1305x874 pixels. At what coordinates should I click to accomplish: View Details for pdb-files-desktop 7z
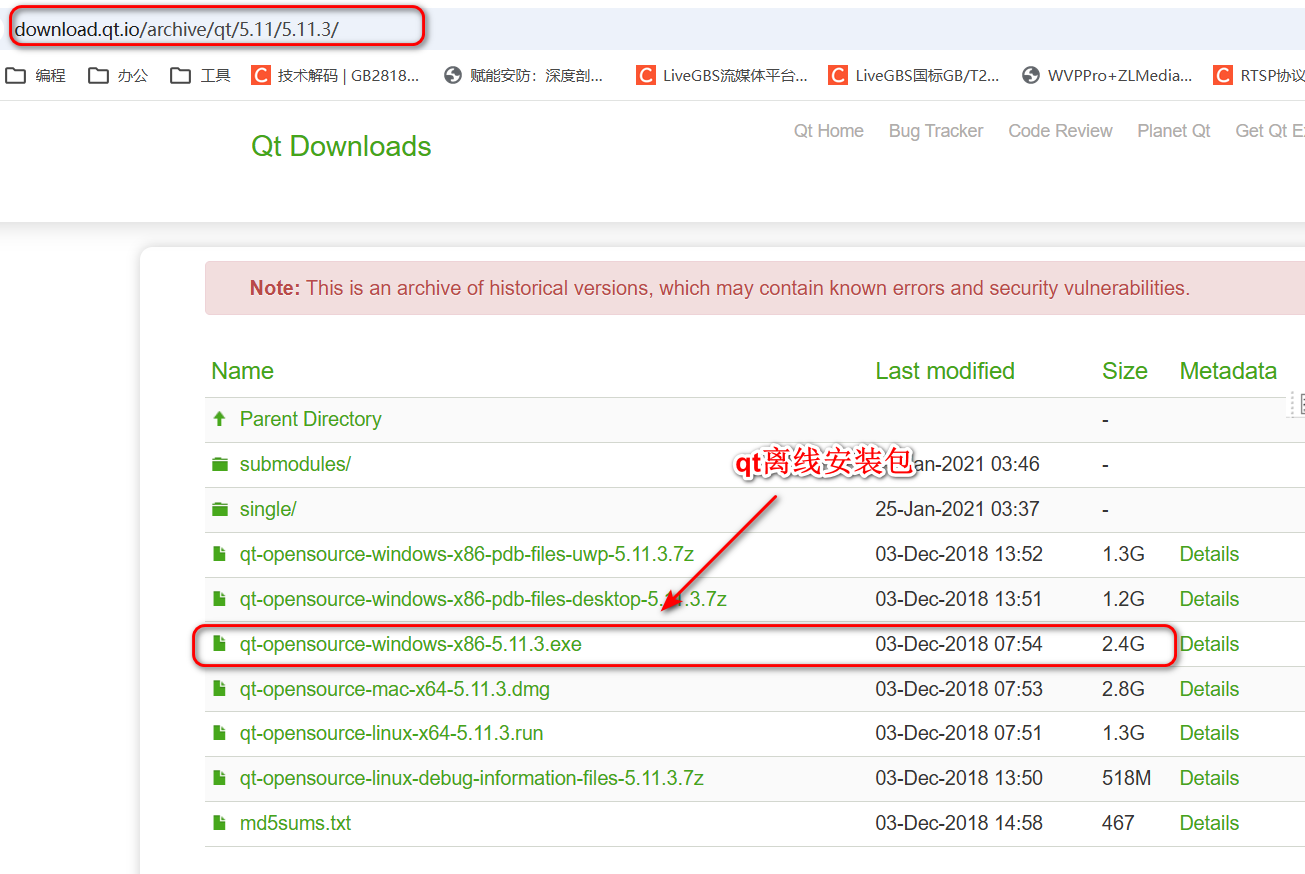point(1209,599)
